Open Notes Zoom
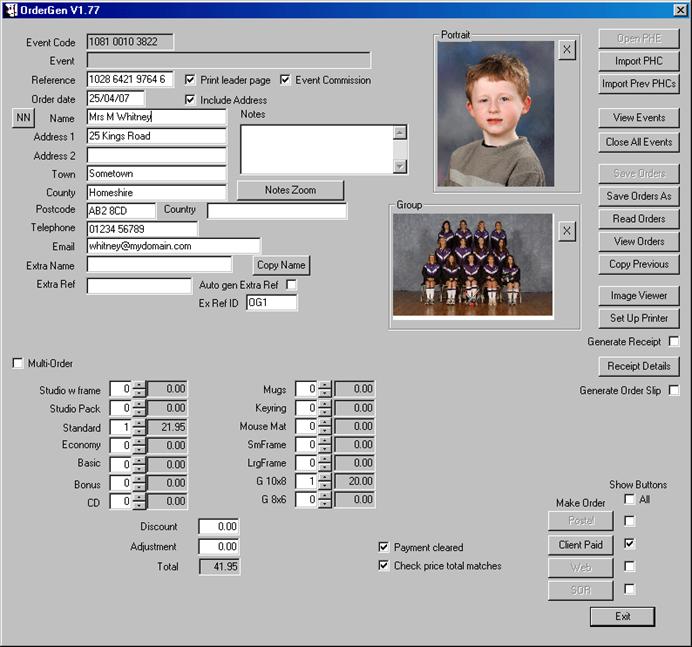The height and width of the screenshot is (647, 692). pos(290,190)
